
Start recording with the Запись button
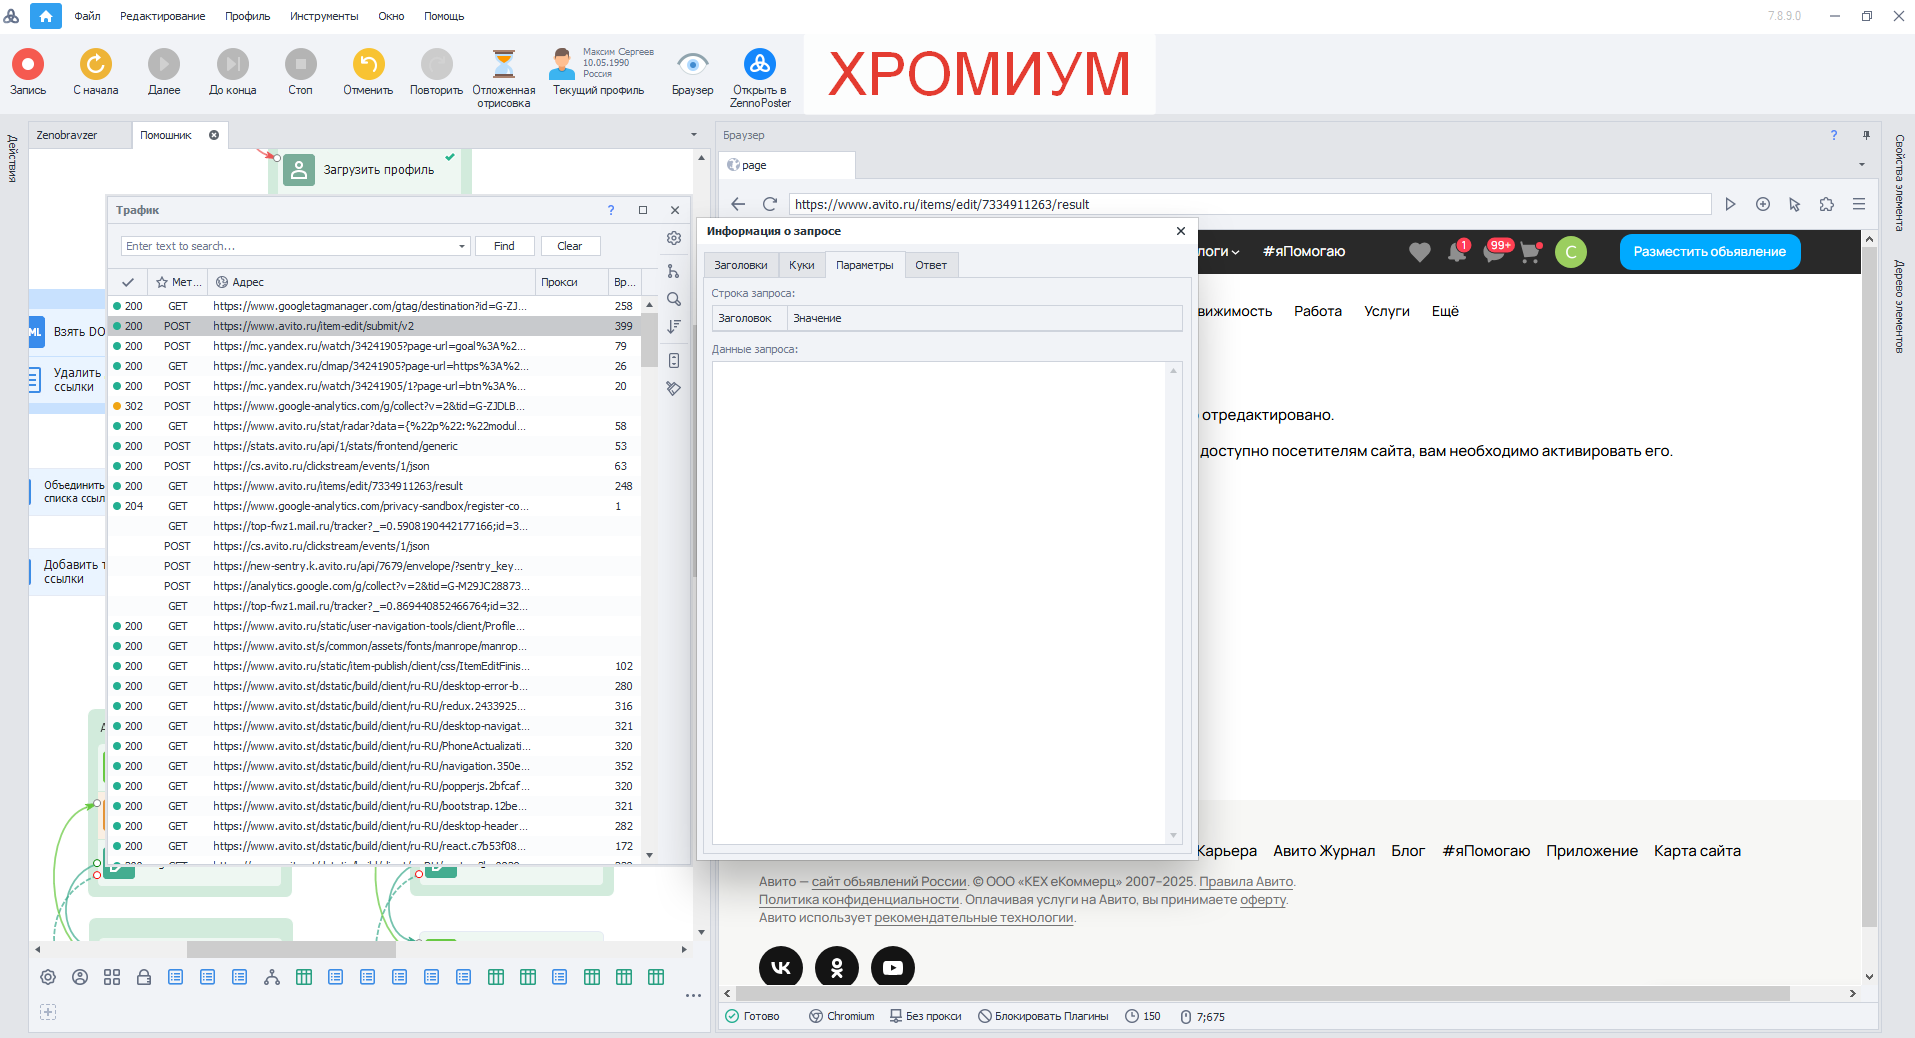28,72
